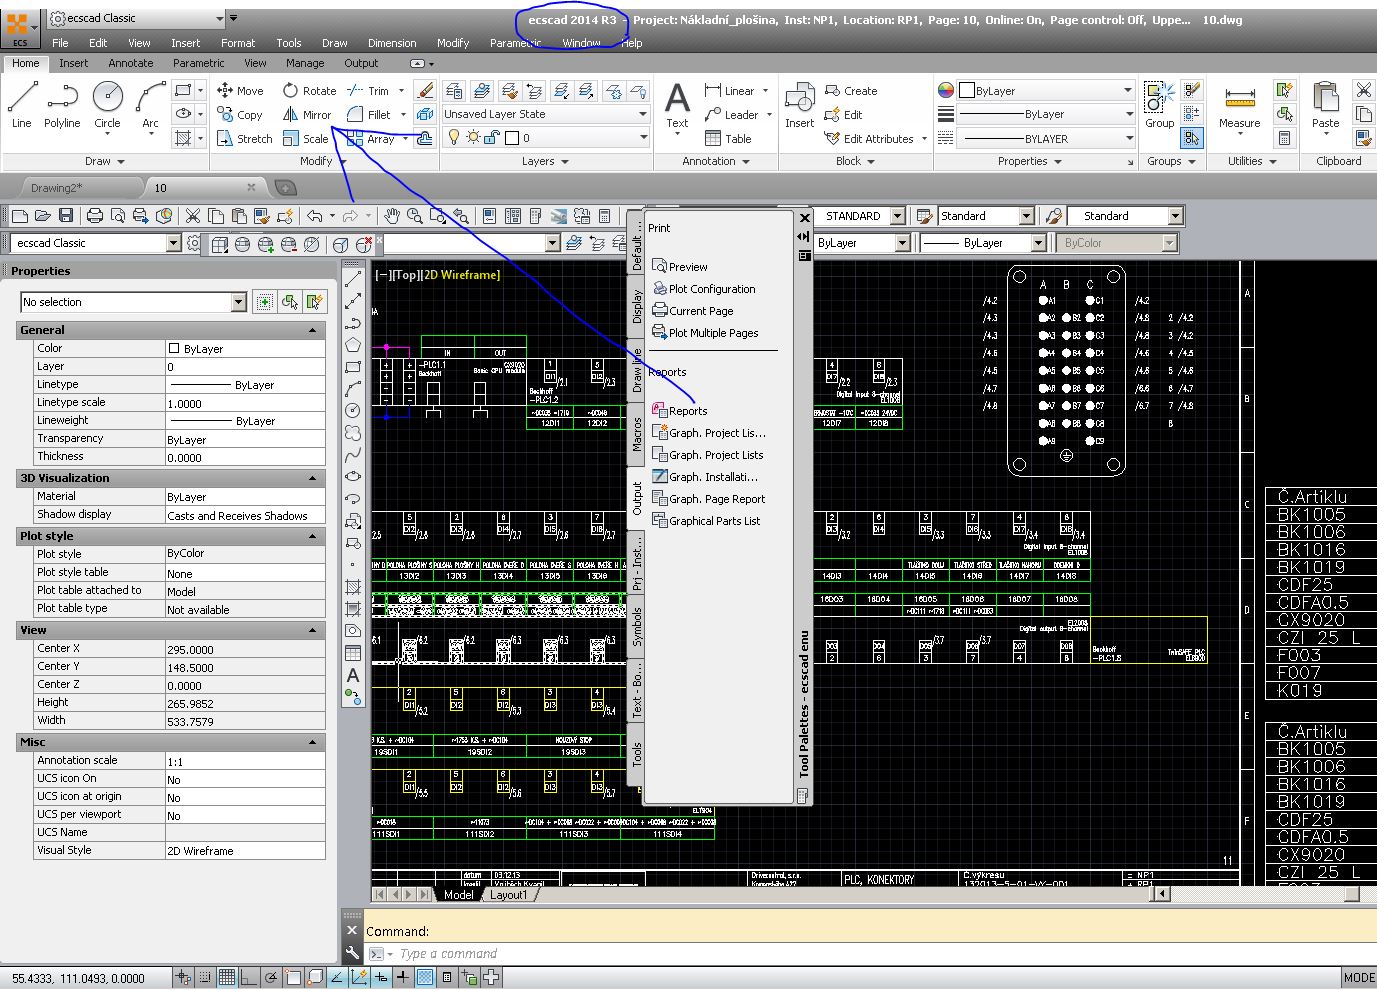This screenshot has width=1377, height=990.
Task: Click Graph. Page Report entry
Action: 709,499
